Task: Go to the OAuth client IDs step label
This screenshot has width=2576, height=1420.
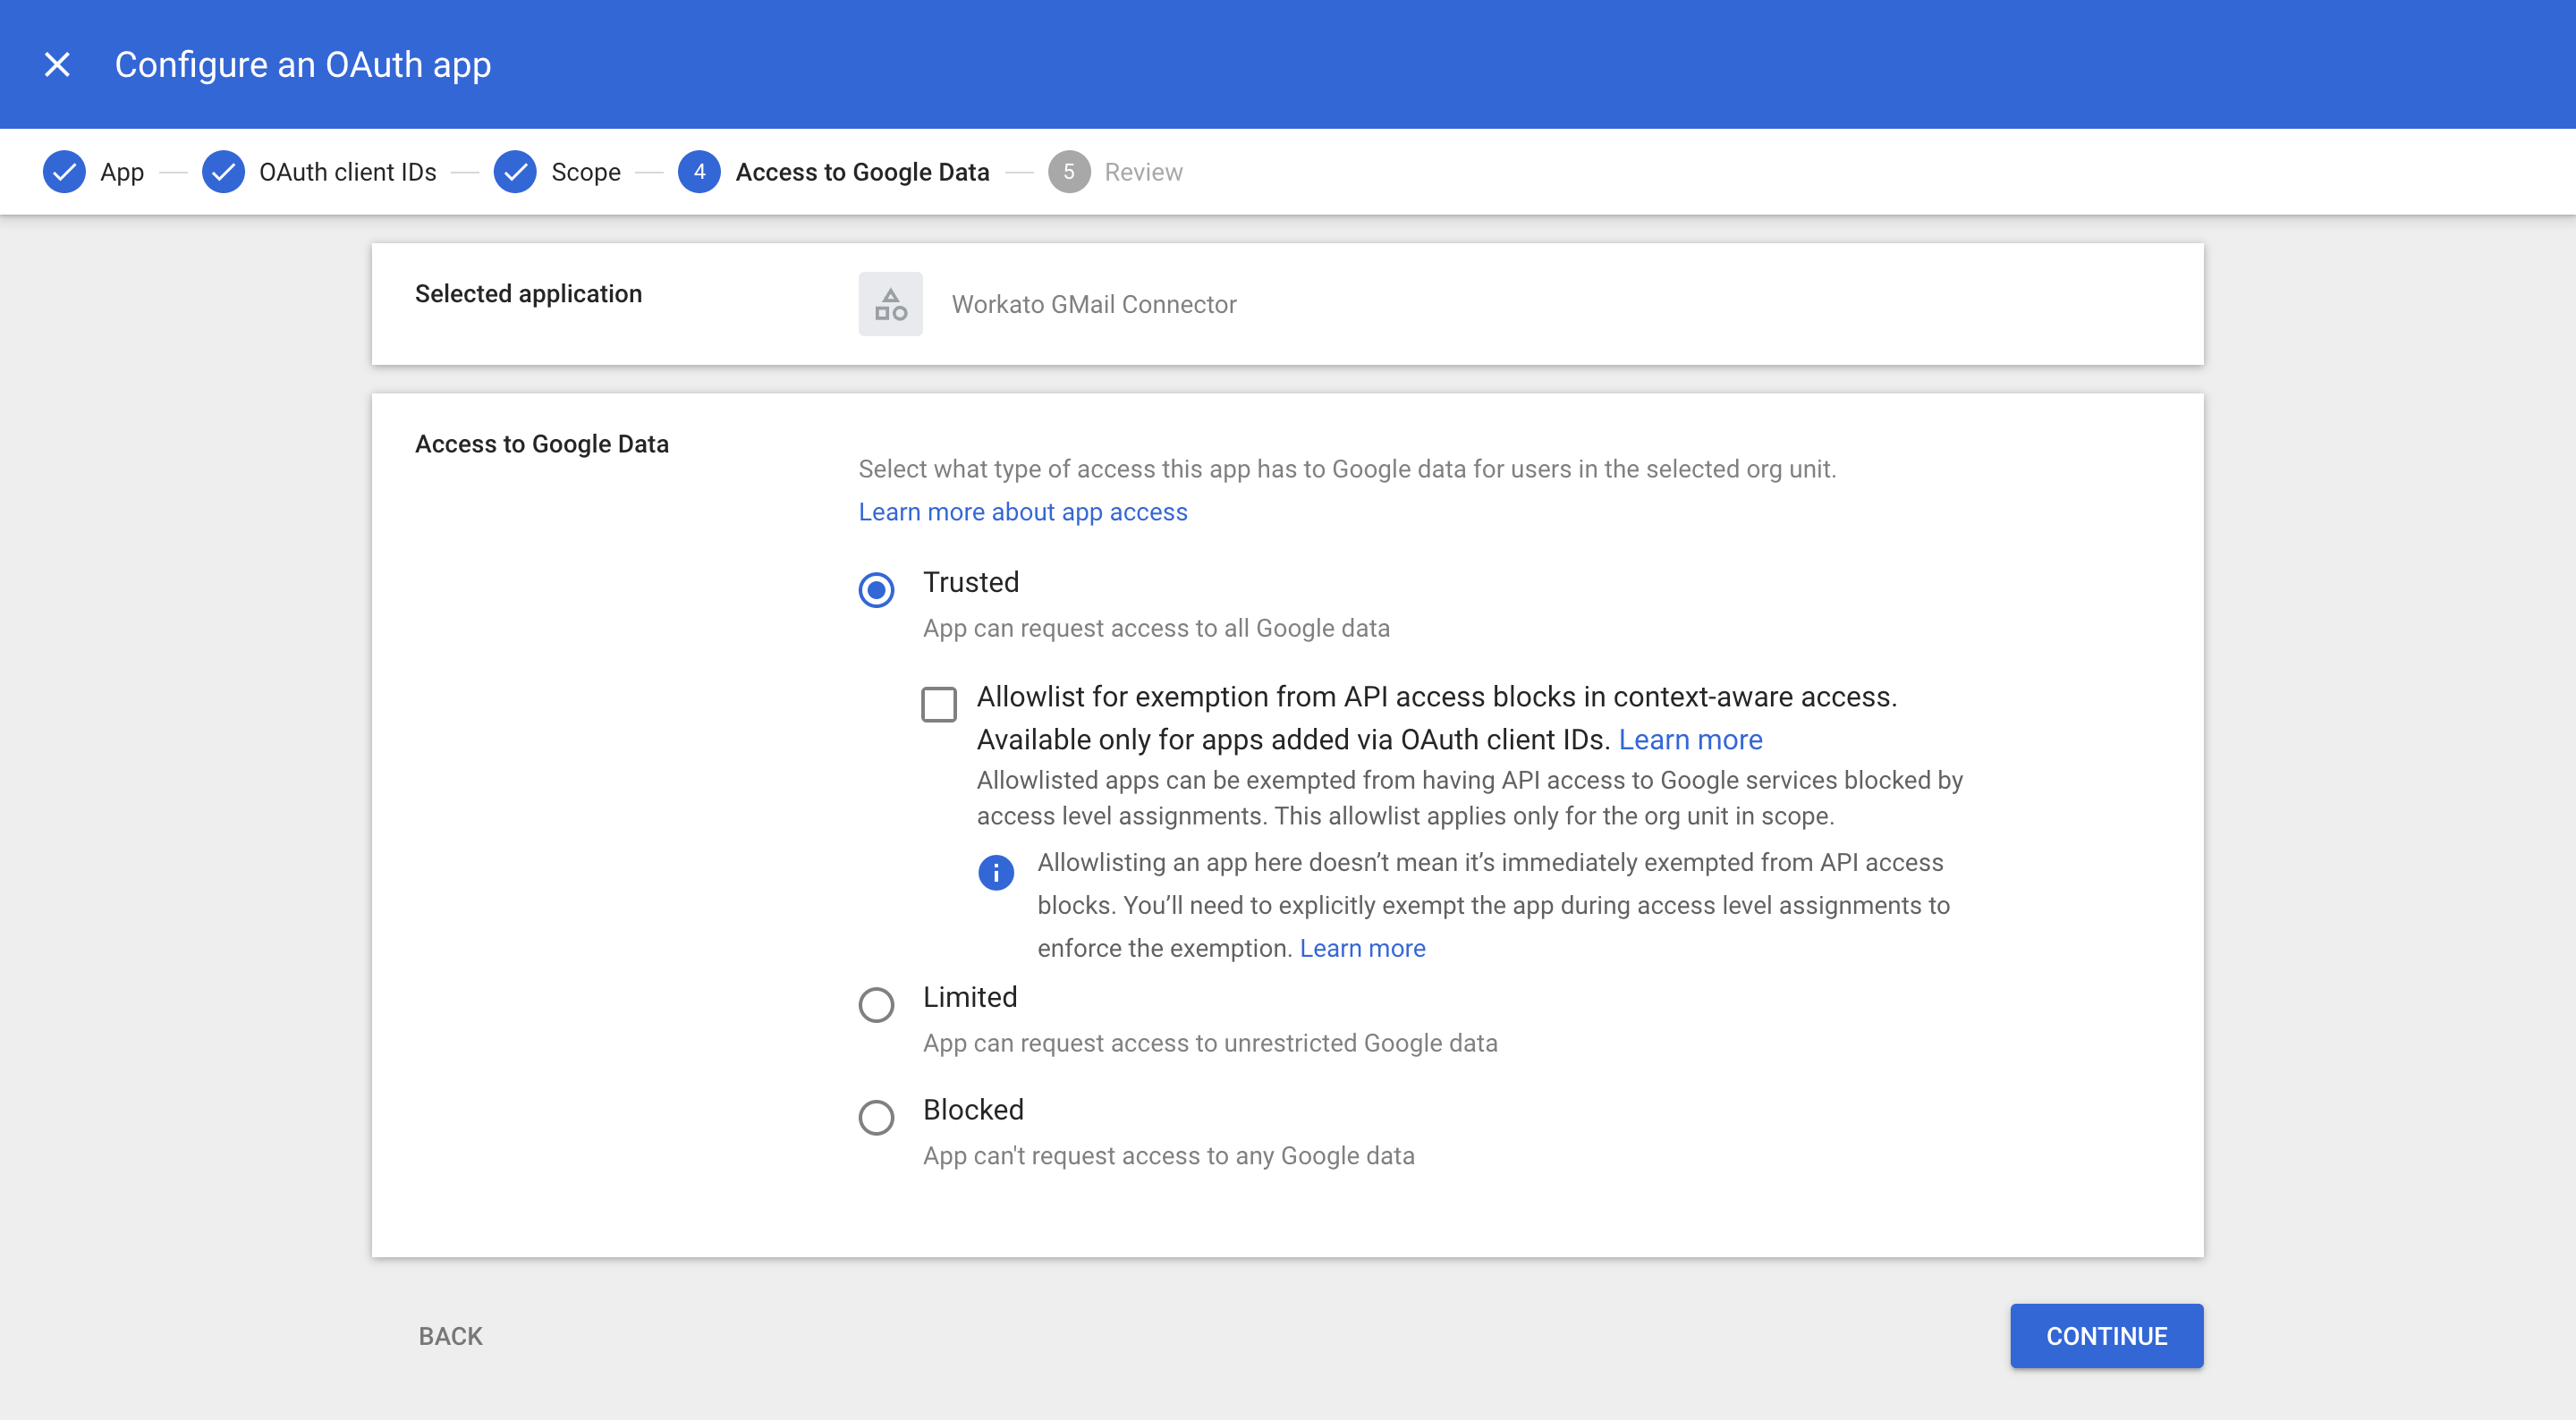Action: pyautogui.click(x=347, y=172)
